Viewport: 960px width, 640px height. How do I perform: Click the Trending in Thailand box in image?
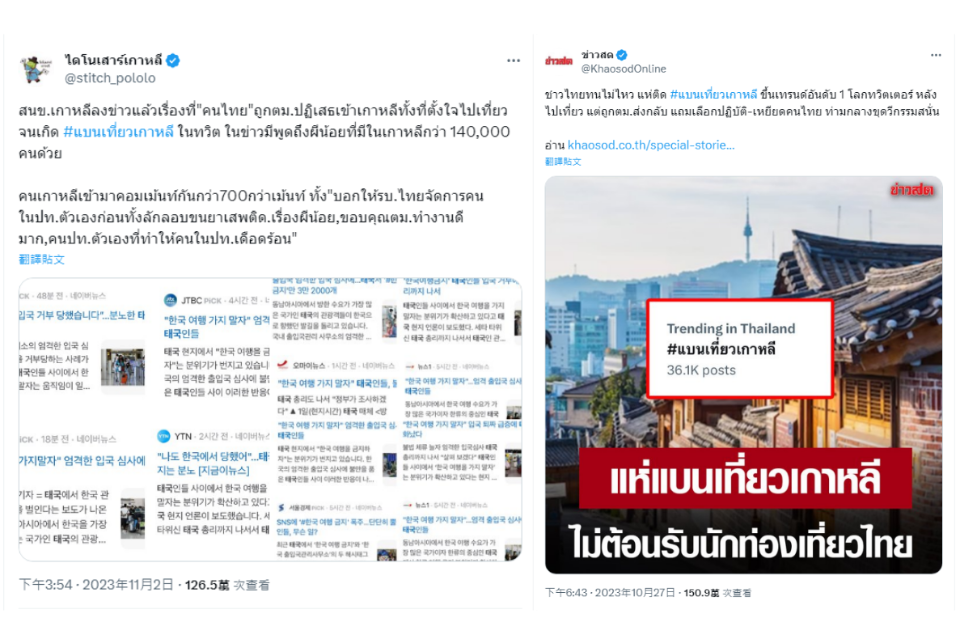pos(740,348)
